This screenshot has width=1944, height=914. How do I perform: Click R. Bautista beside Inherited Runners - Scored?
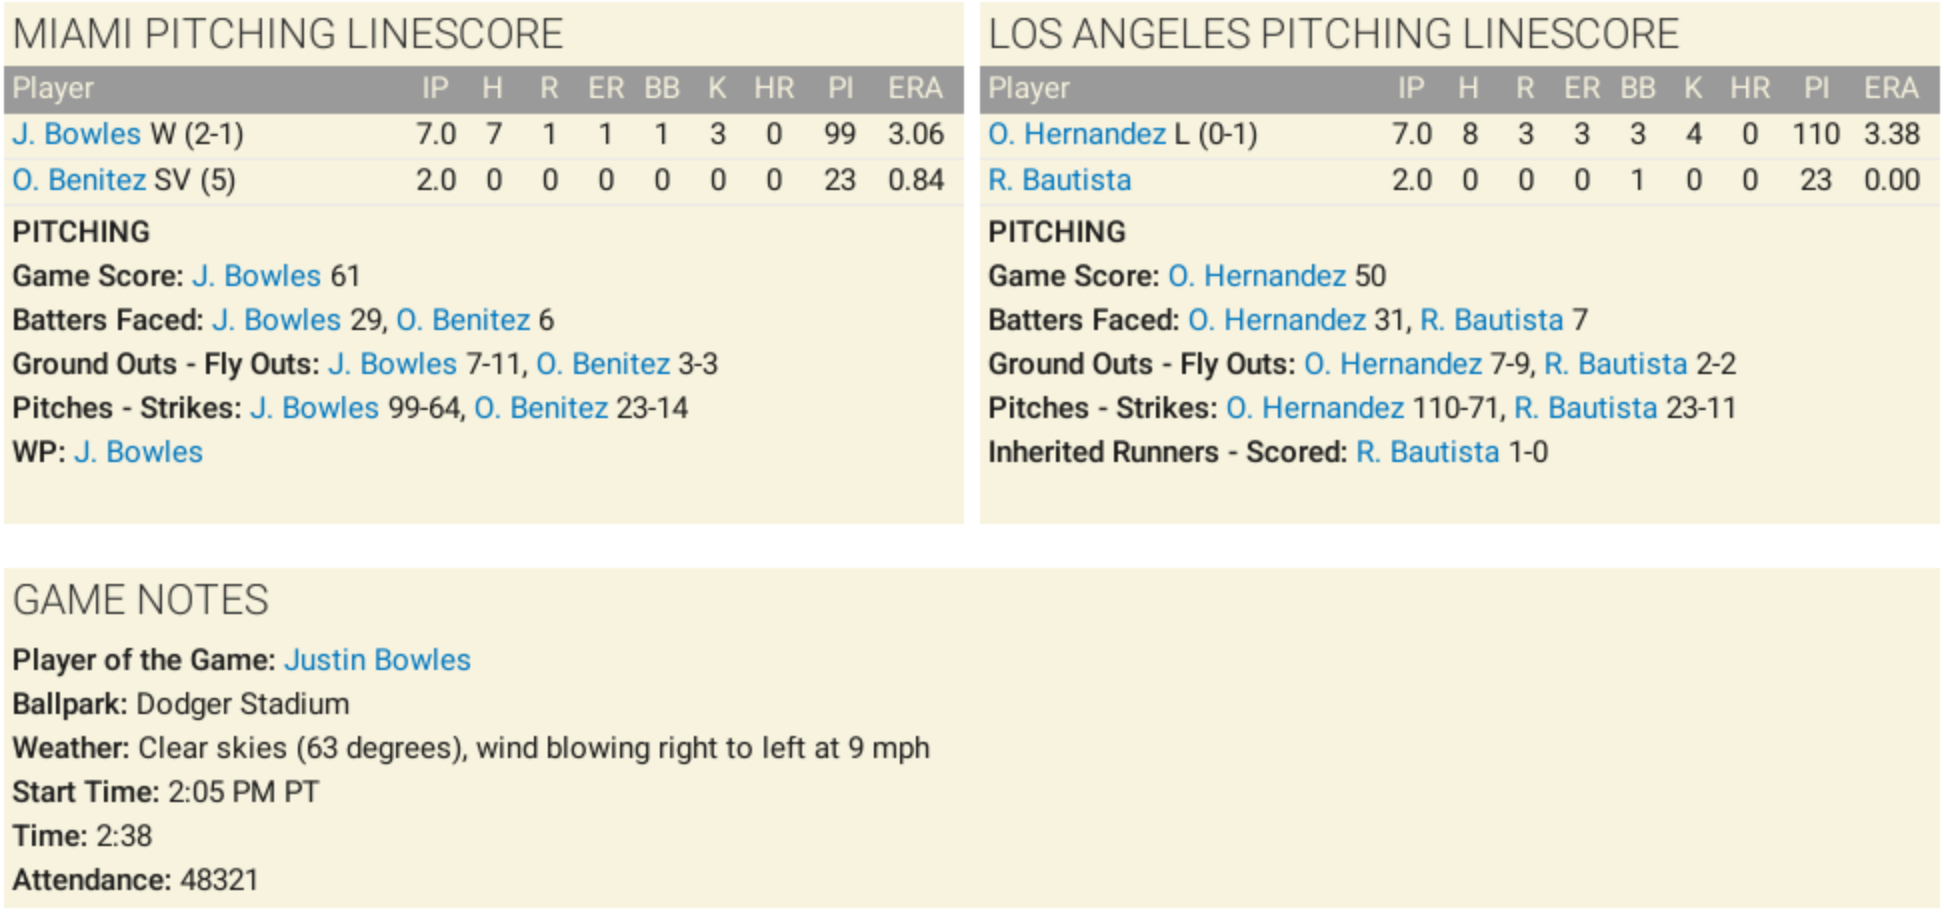[1427, 452]
